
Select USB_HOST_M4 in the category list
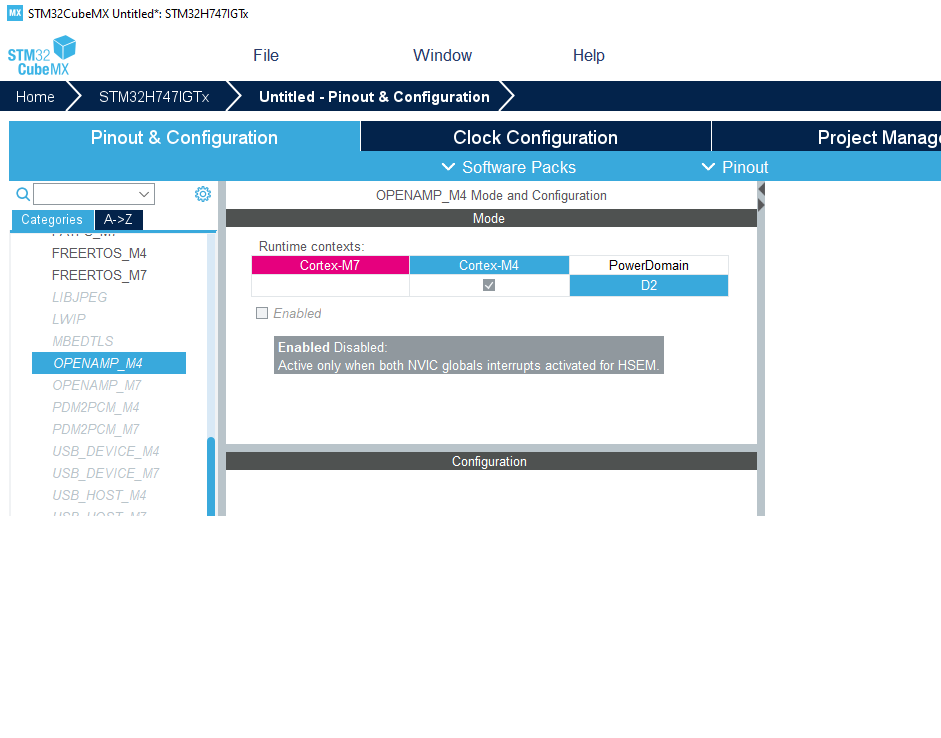pyautogui.click(x=100, y=496)
